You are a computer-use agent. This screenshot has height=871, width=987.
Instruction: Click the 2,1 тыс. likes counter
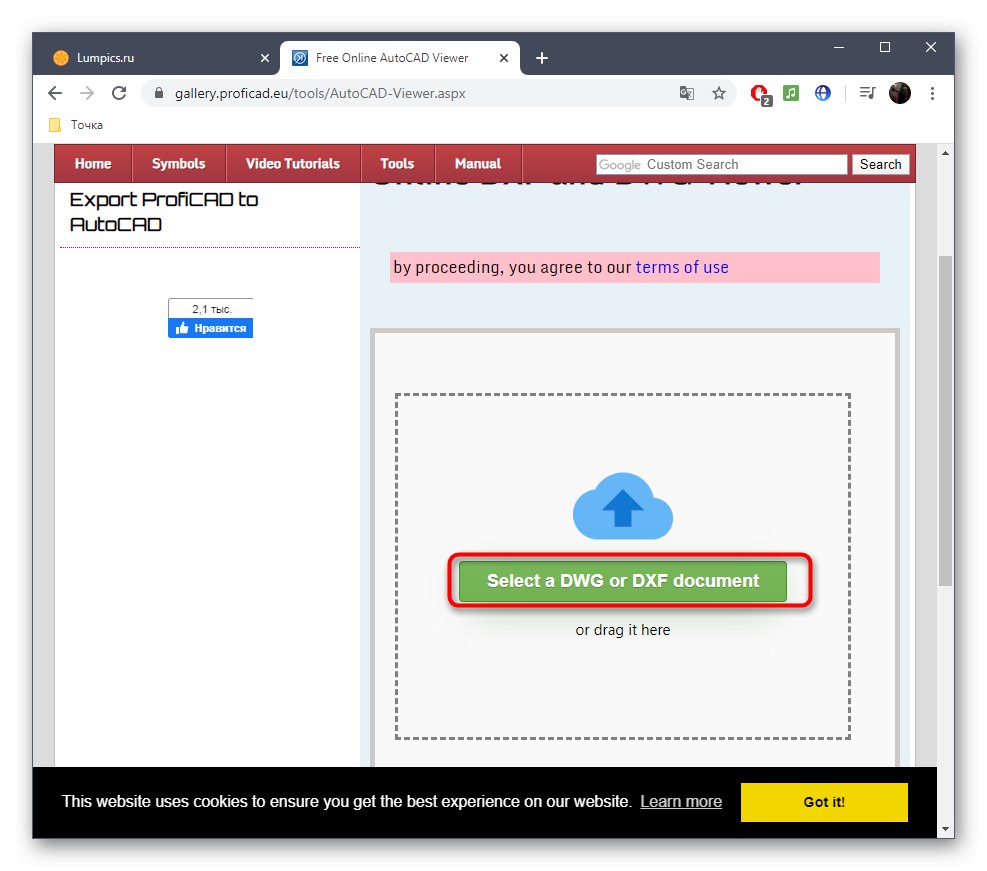[212, 309]
